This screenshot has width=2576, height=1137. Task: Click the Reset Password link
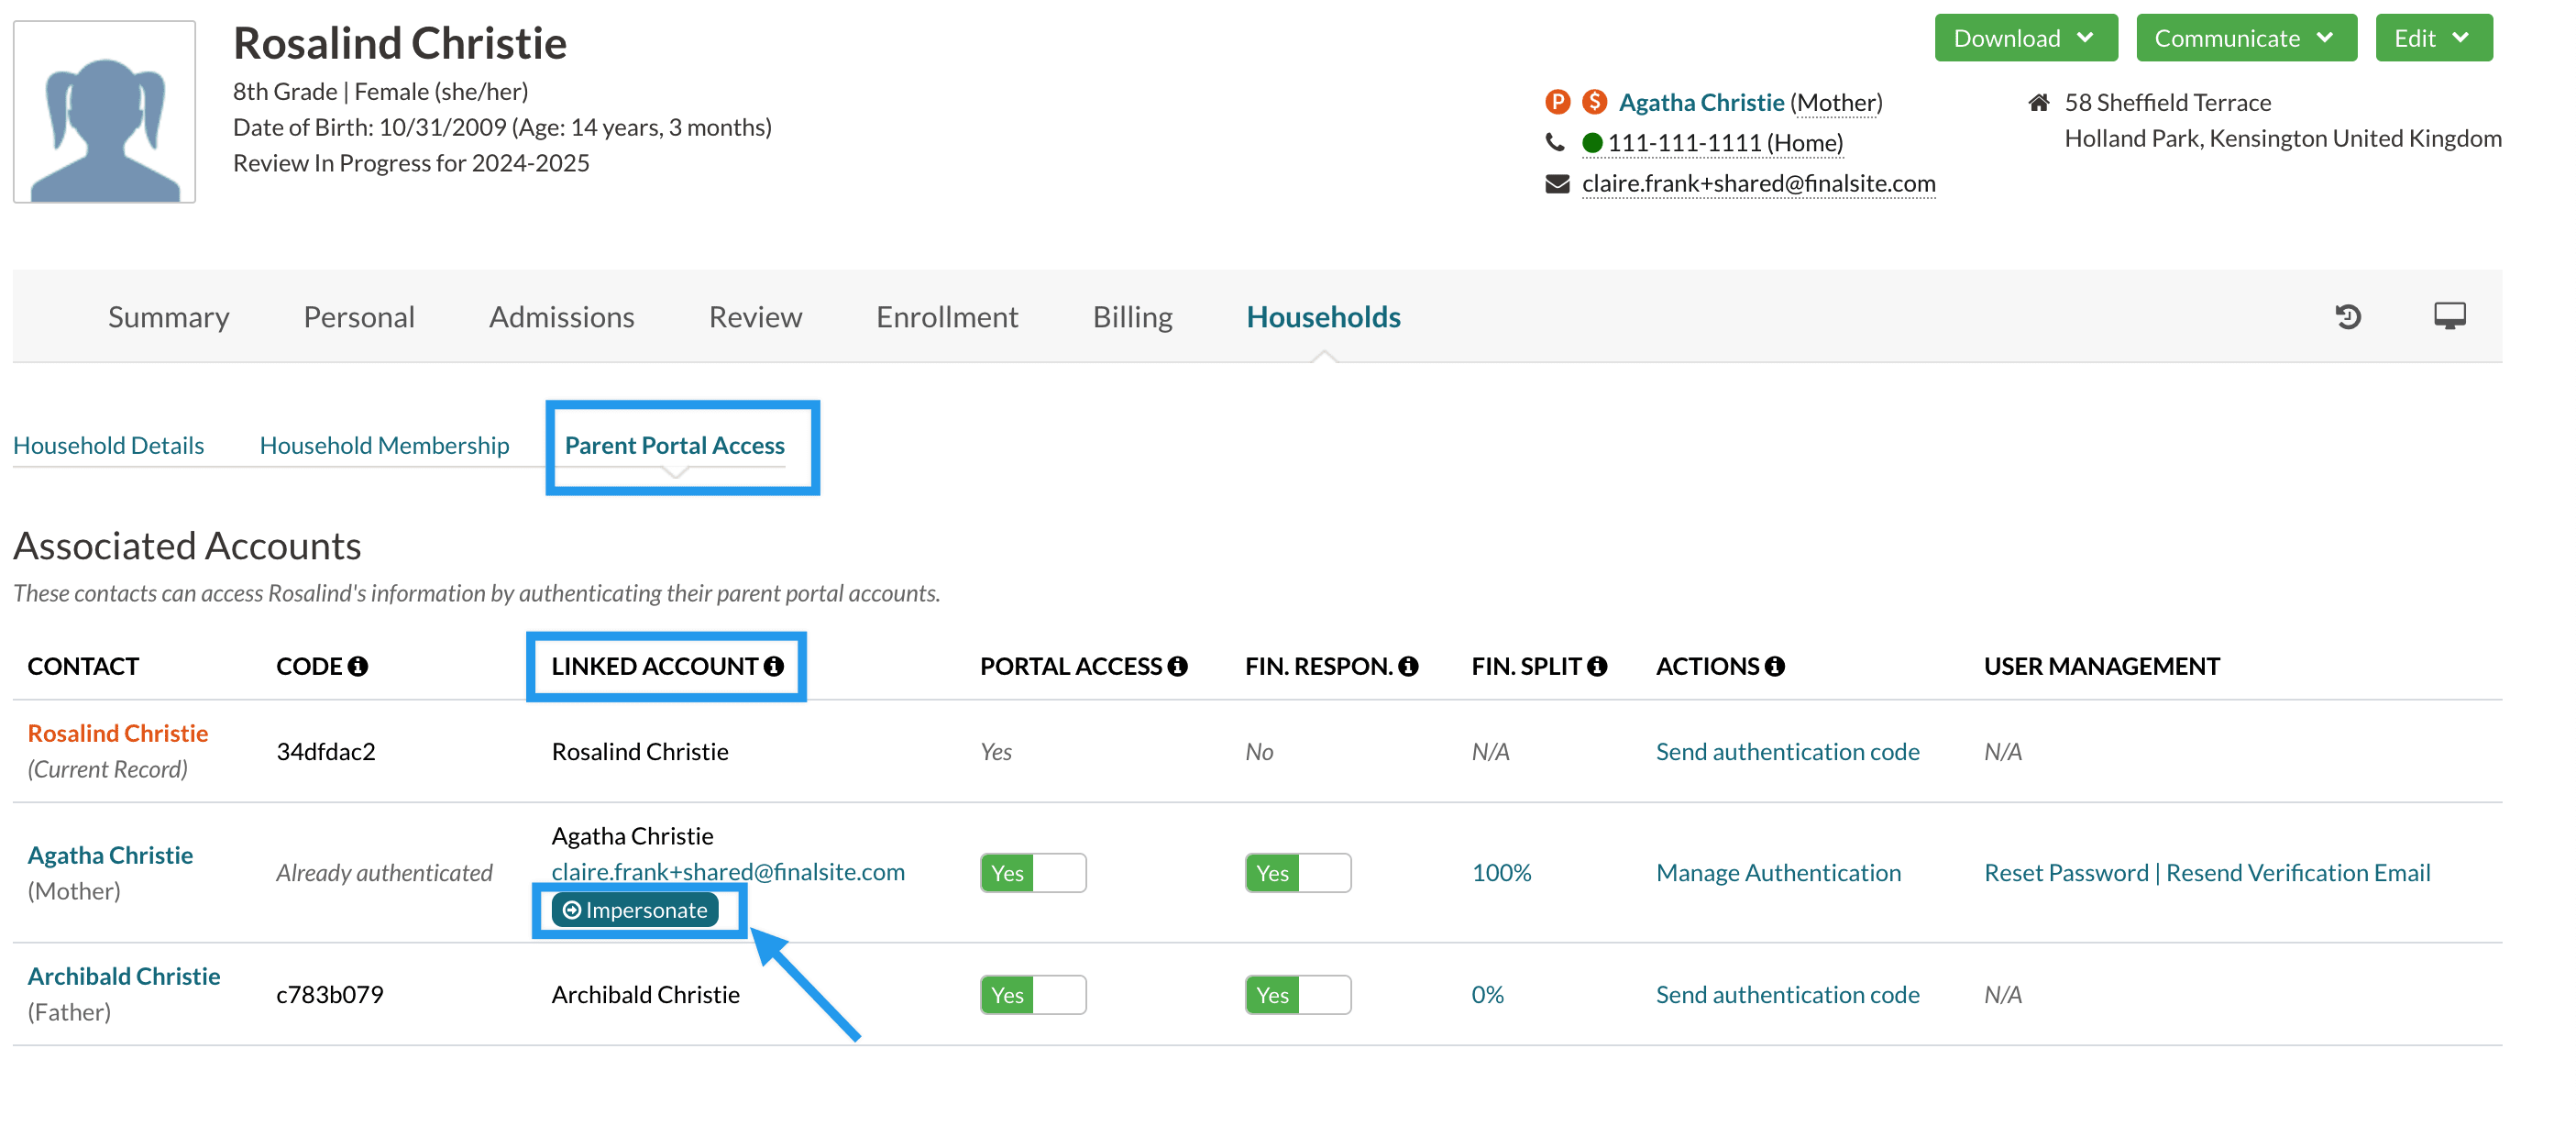click(x=2065, y=873)
